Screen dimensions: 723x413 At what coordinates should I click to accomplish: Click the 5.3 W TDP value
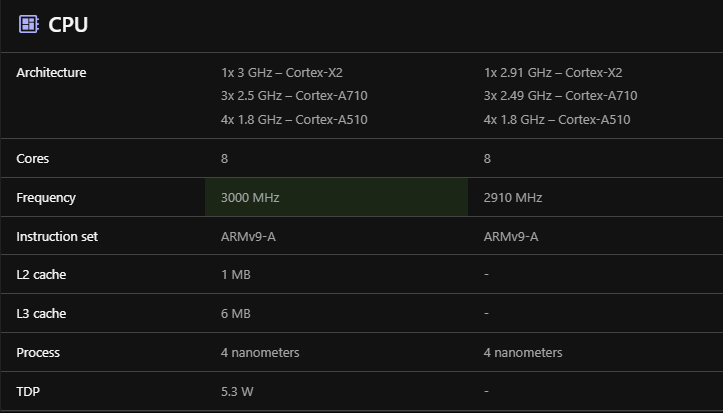237,392
